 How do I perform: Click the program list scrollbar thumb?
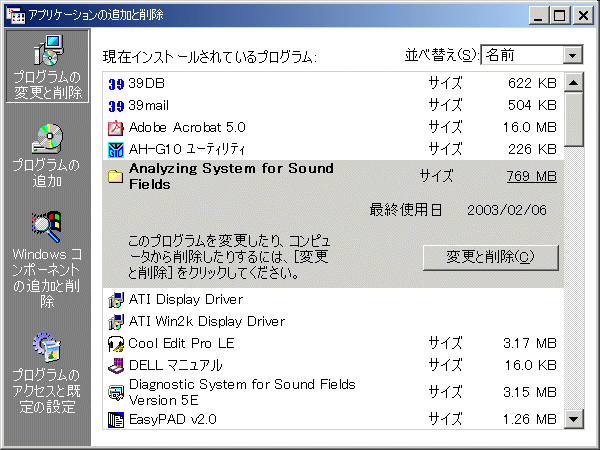[x=574, y=119]
